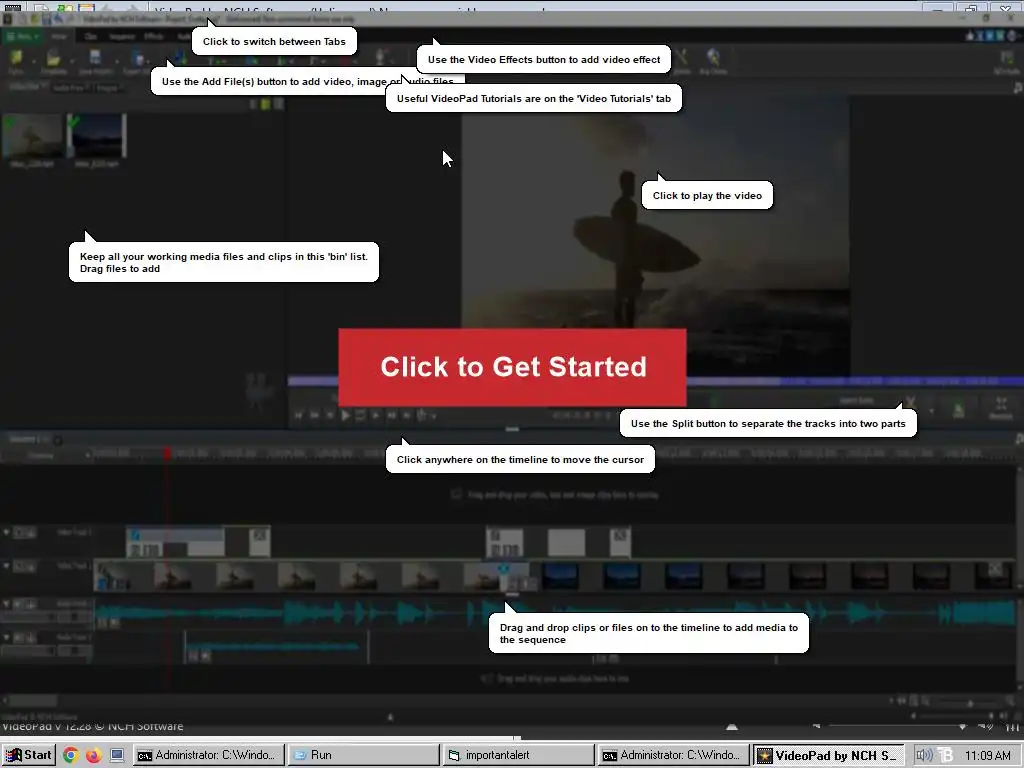Collapse the bottom audio track triangle
Screen dimensions: 1024x768
click(7, 637)
